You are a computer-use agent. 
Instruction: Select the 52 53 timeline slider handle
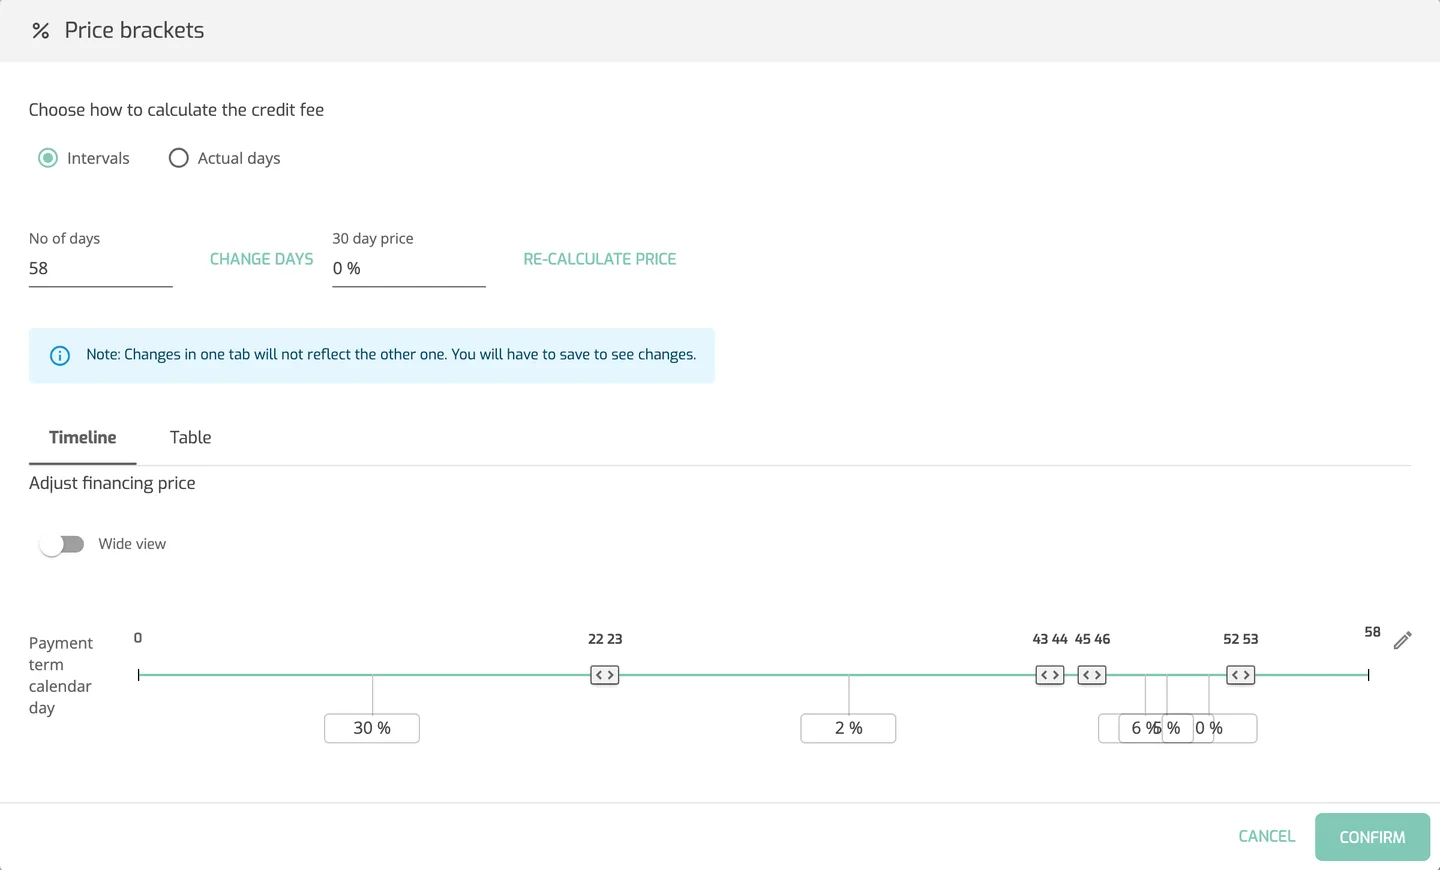[1240, 675]
